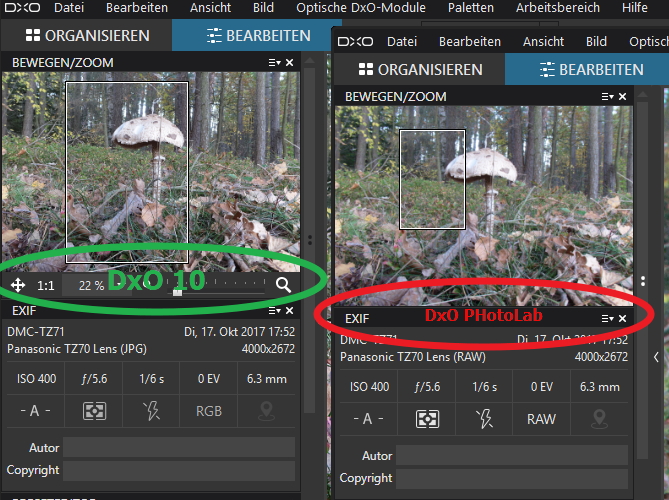Screen dimensions: 669x500
Task: Open Arbeitsbereich menu
Action: [558, 8]
